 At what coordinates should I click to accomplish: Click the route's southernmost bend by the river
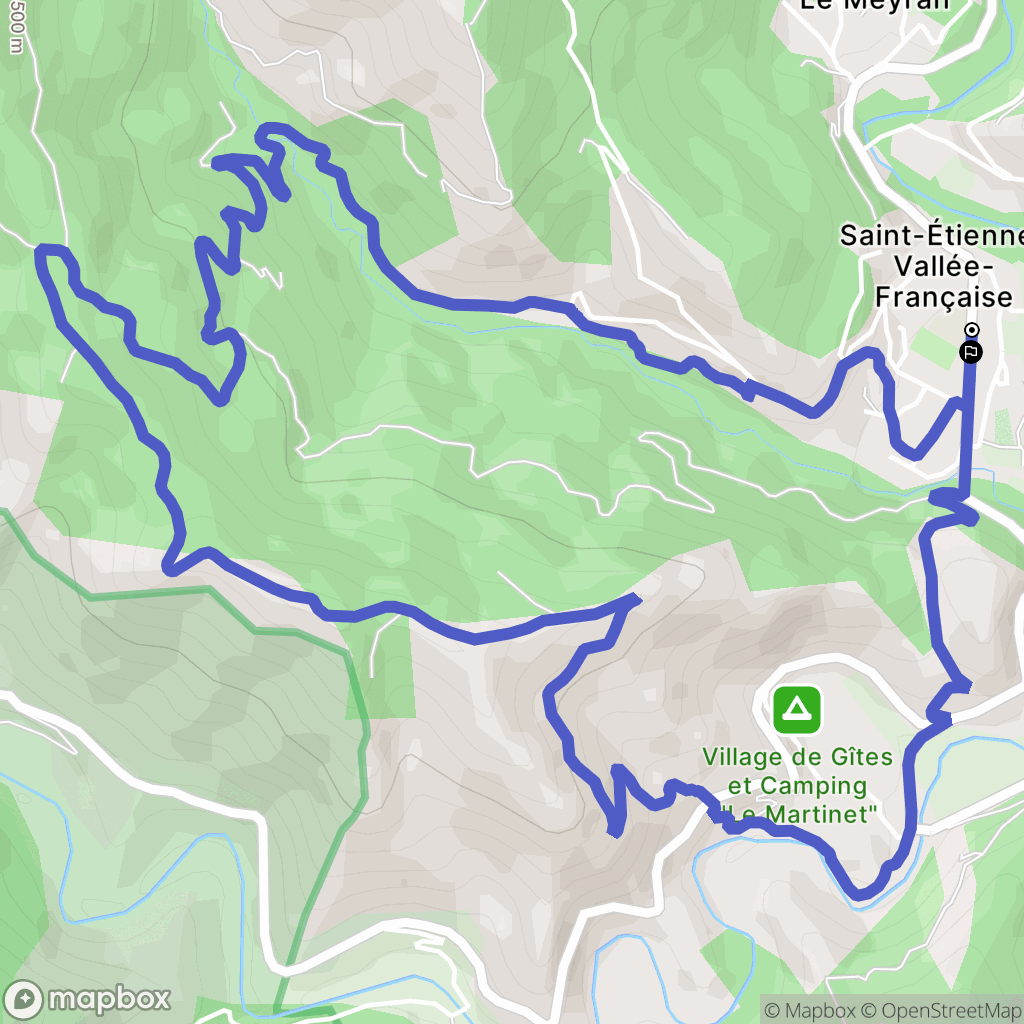859,893
